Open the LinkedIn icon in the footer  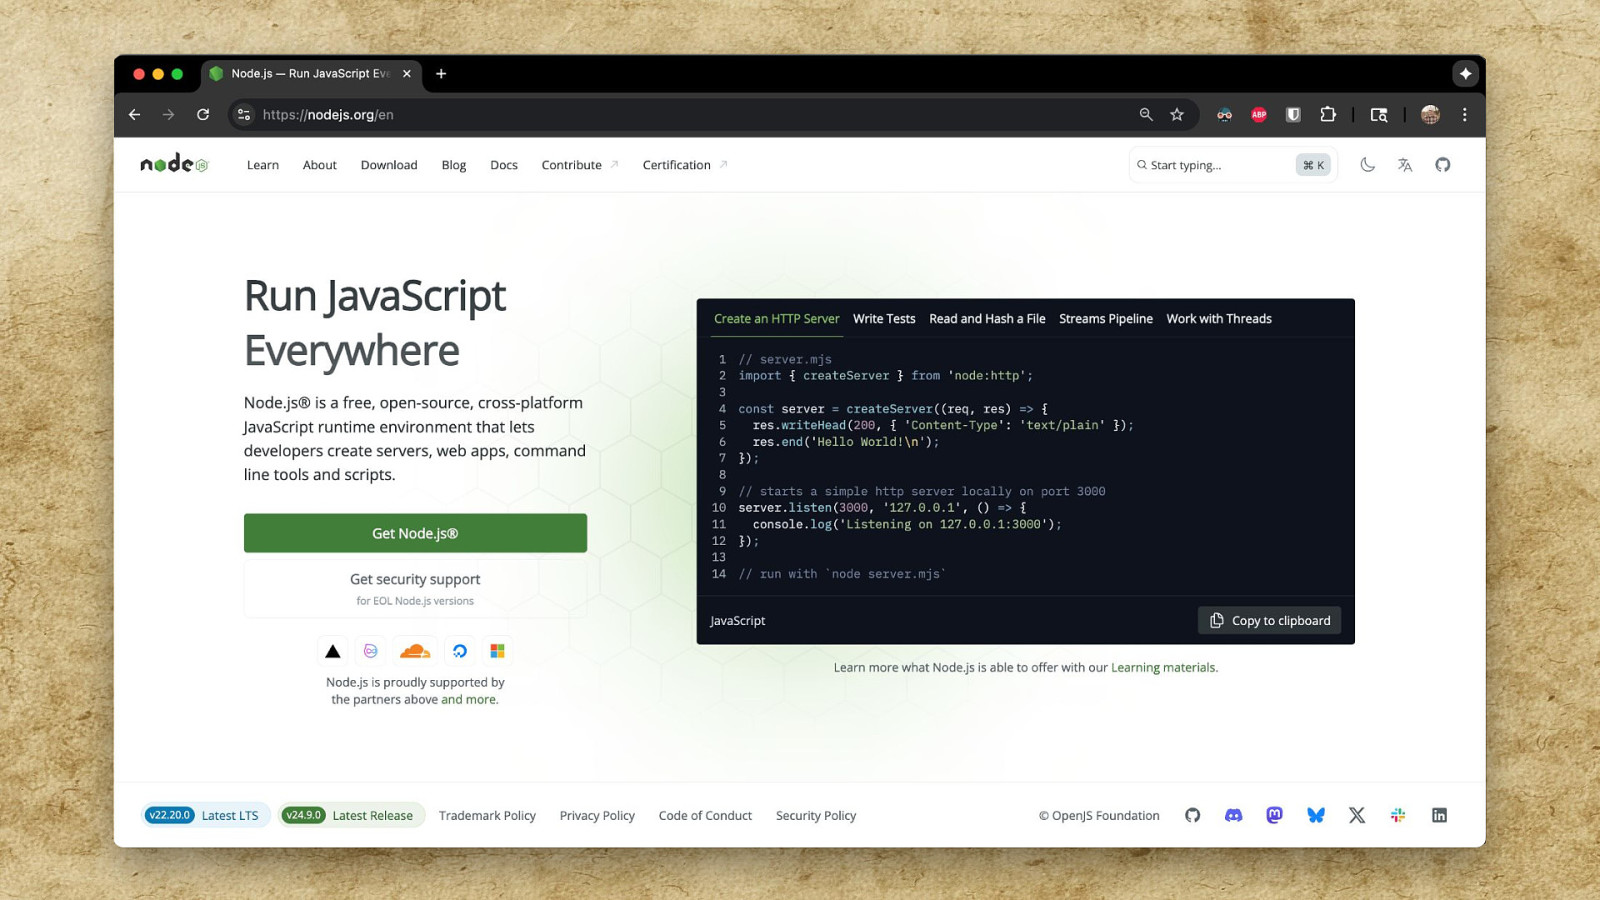click(x=1439, y=815)
